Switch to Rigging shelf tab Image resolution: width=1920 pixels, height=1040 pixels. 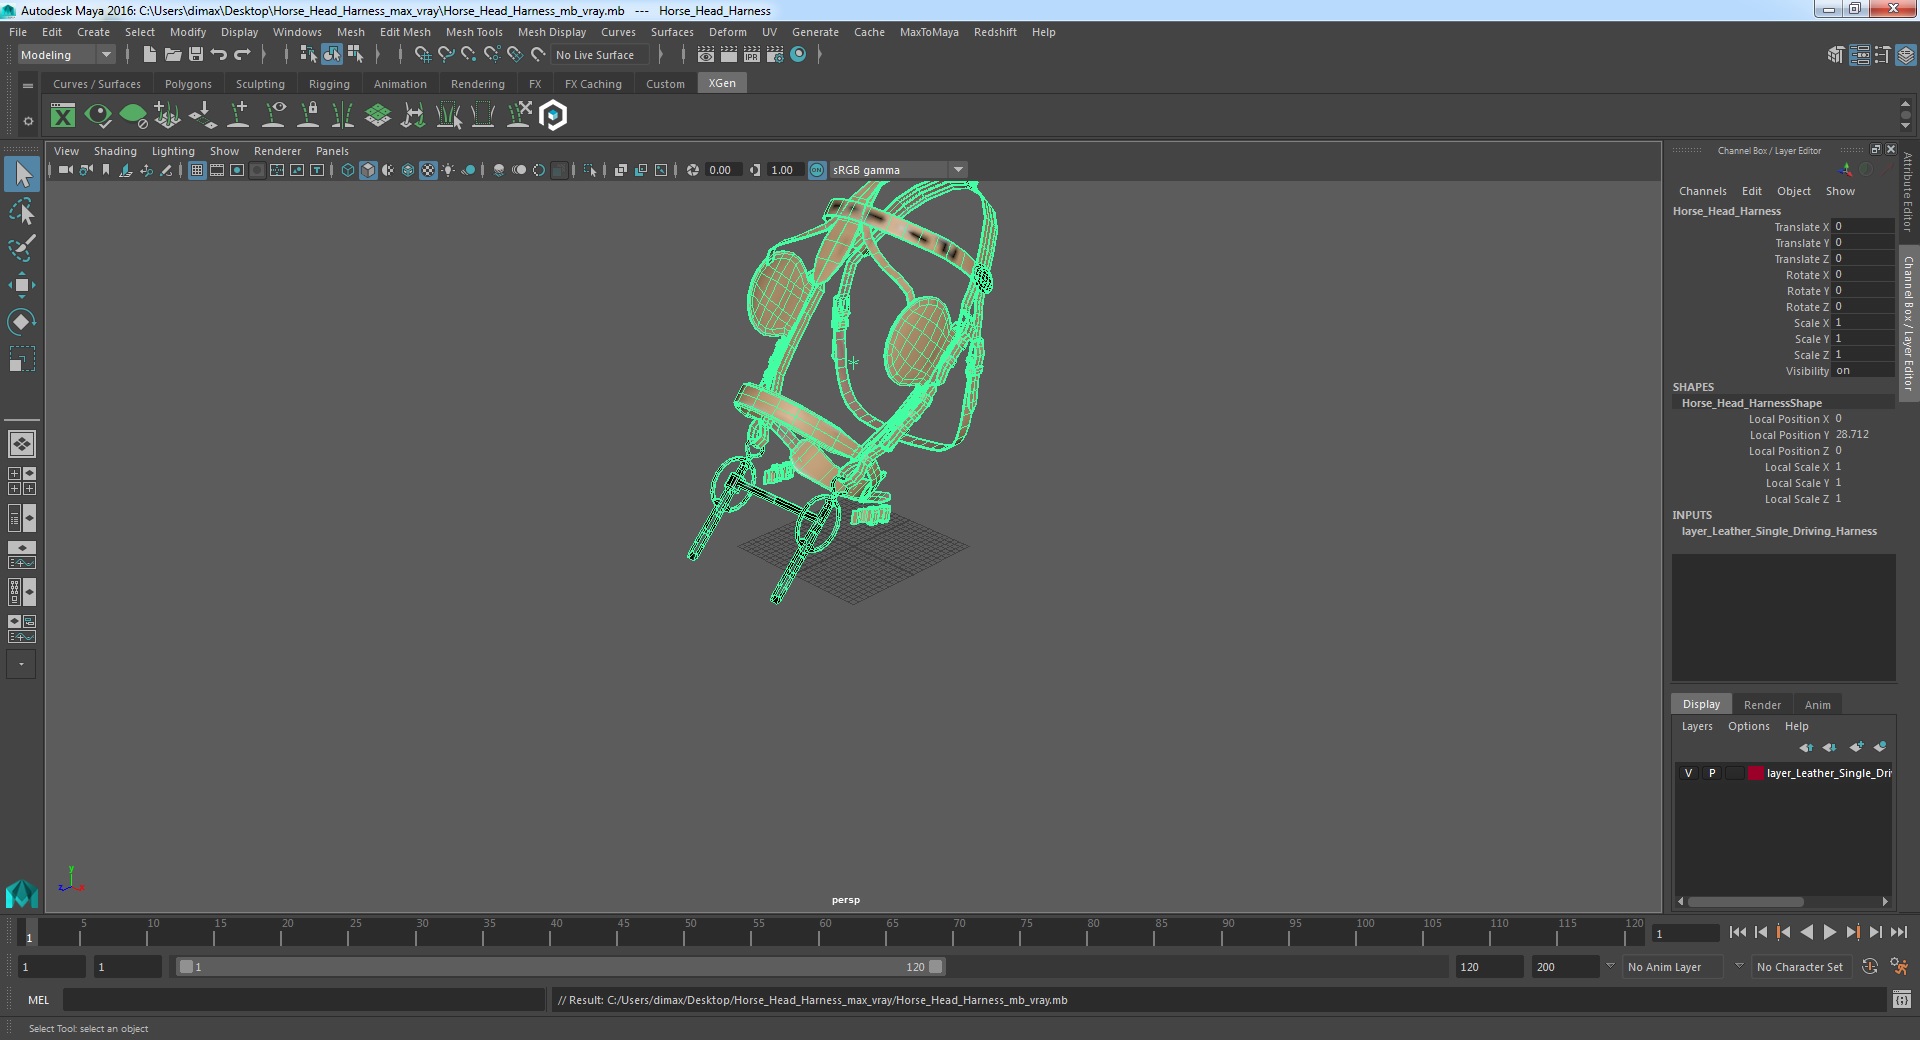[x=329, y=84]
